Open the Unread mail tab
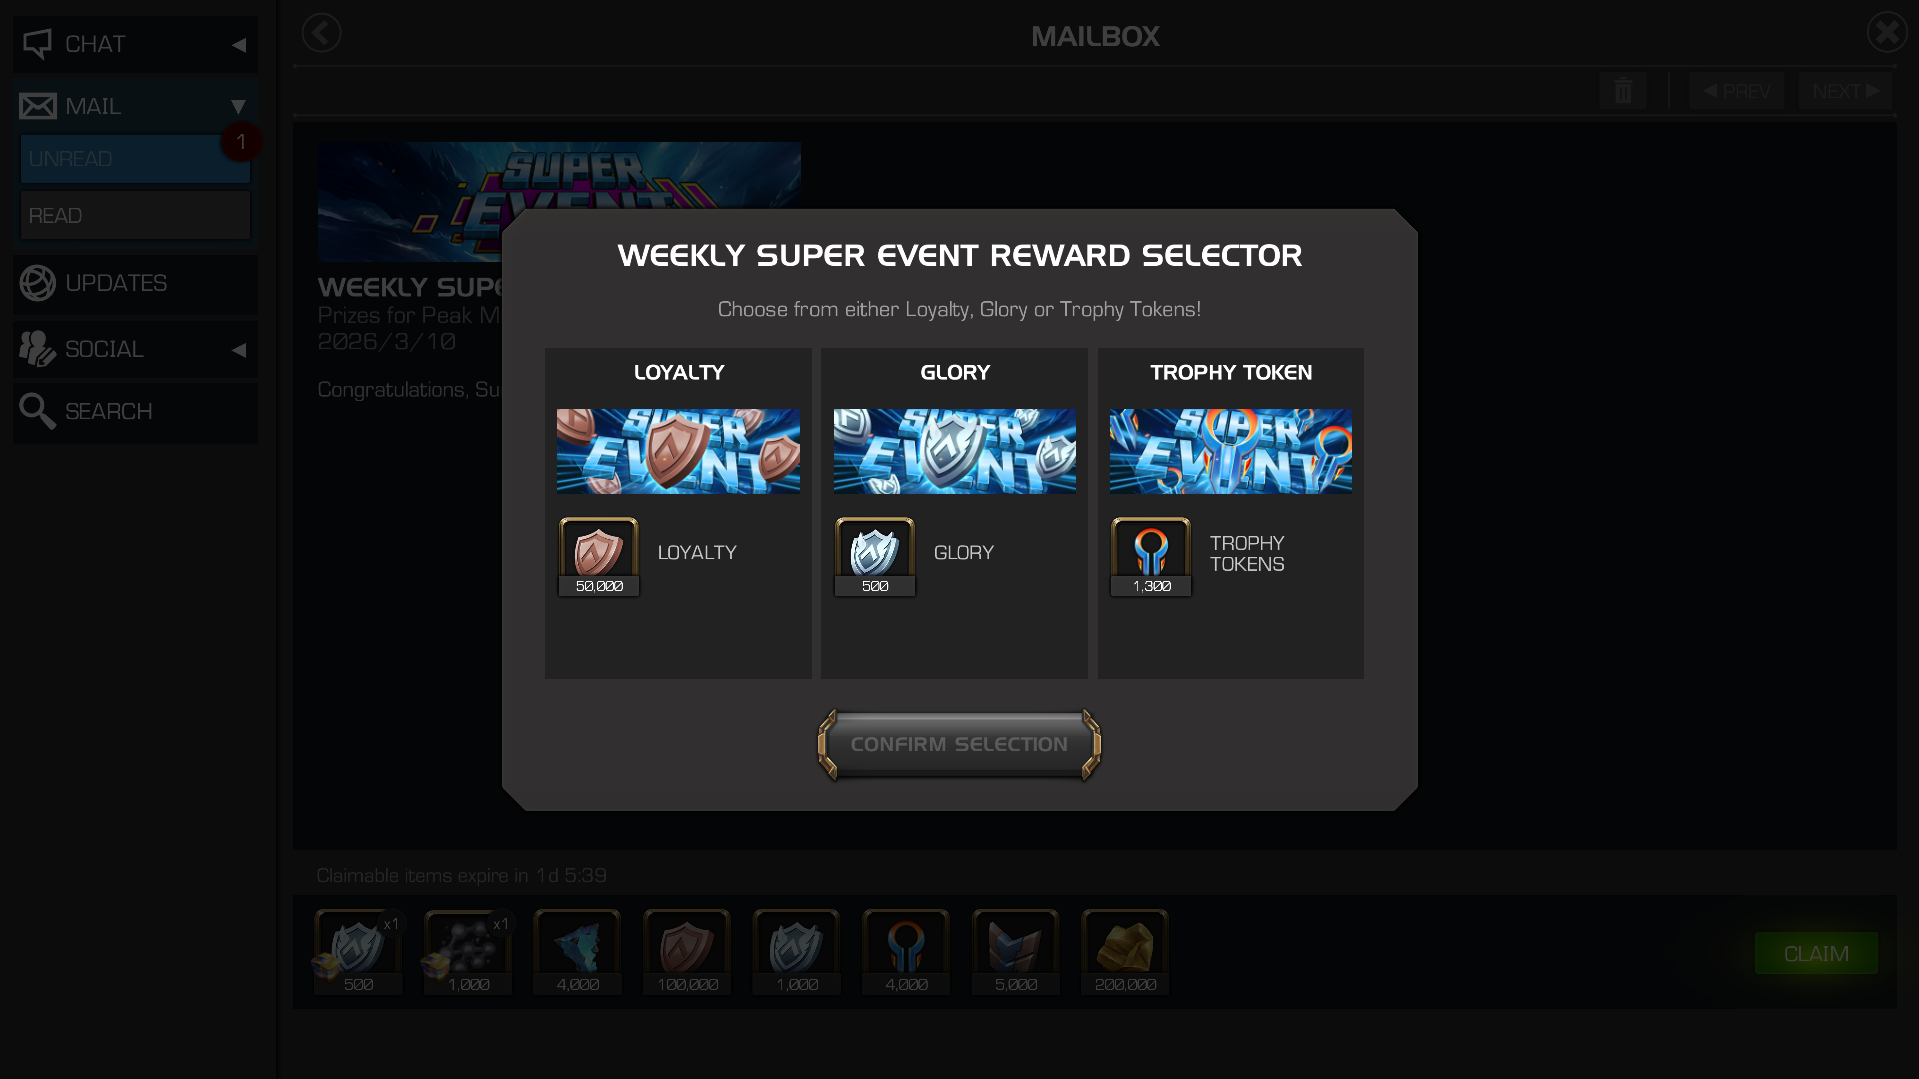 tap(135, 159)
